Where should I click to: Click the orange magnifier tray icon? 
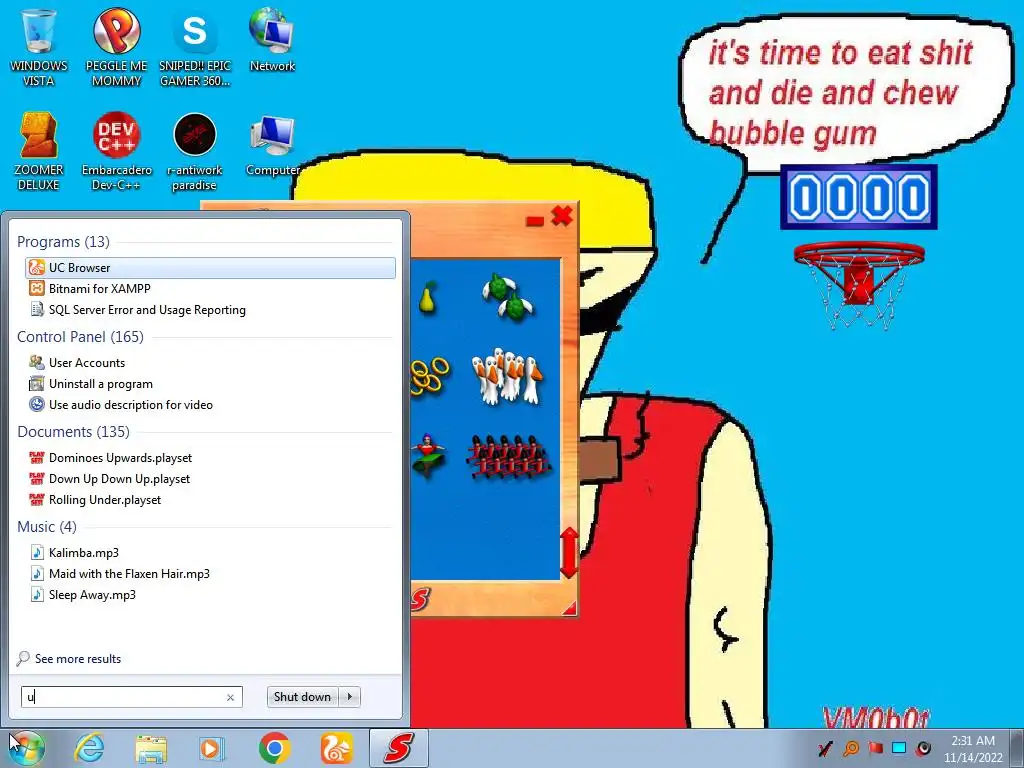coord(851,748)
